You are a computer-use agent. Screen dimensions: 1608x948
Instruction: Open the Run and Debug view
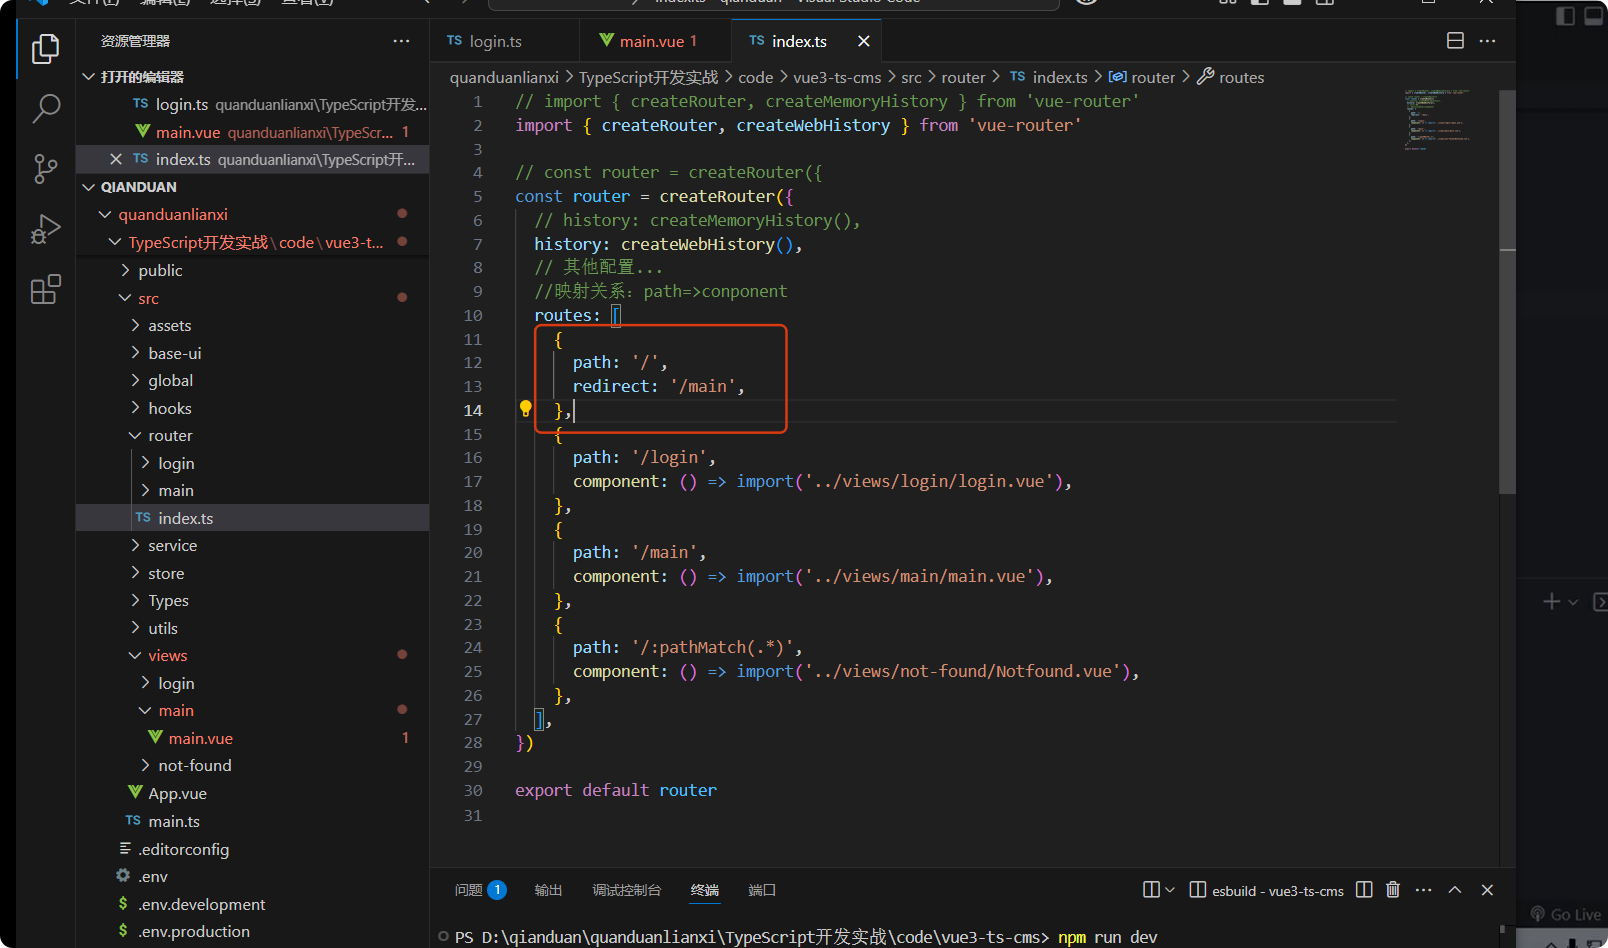45,229
